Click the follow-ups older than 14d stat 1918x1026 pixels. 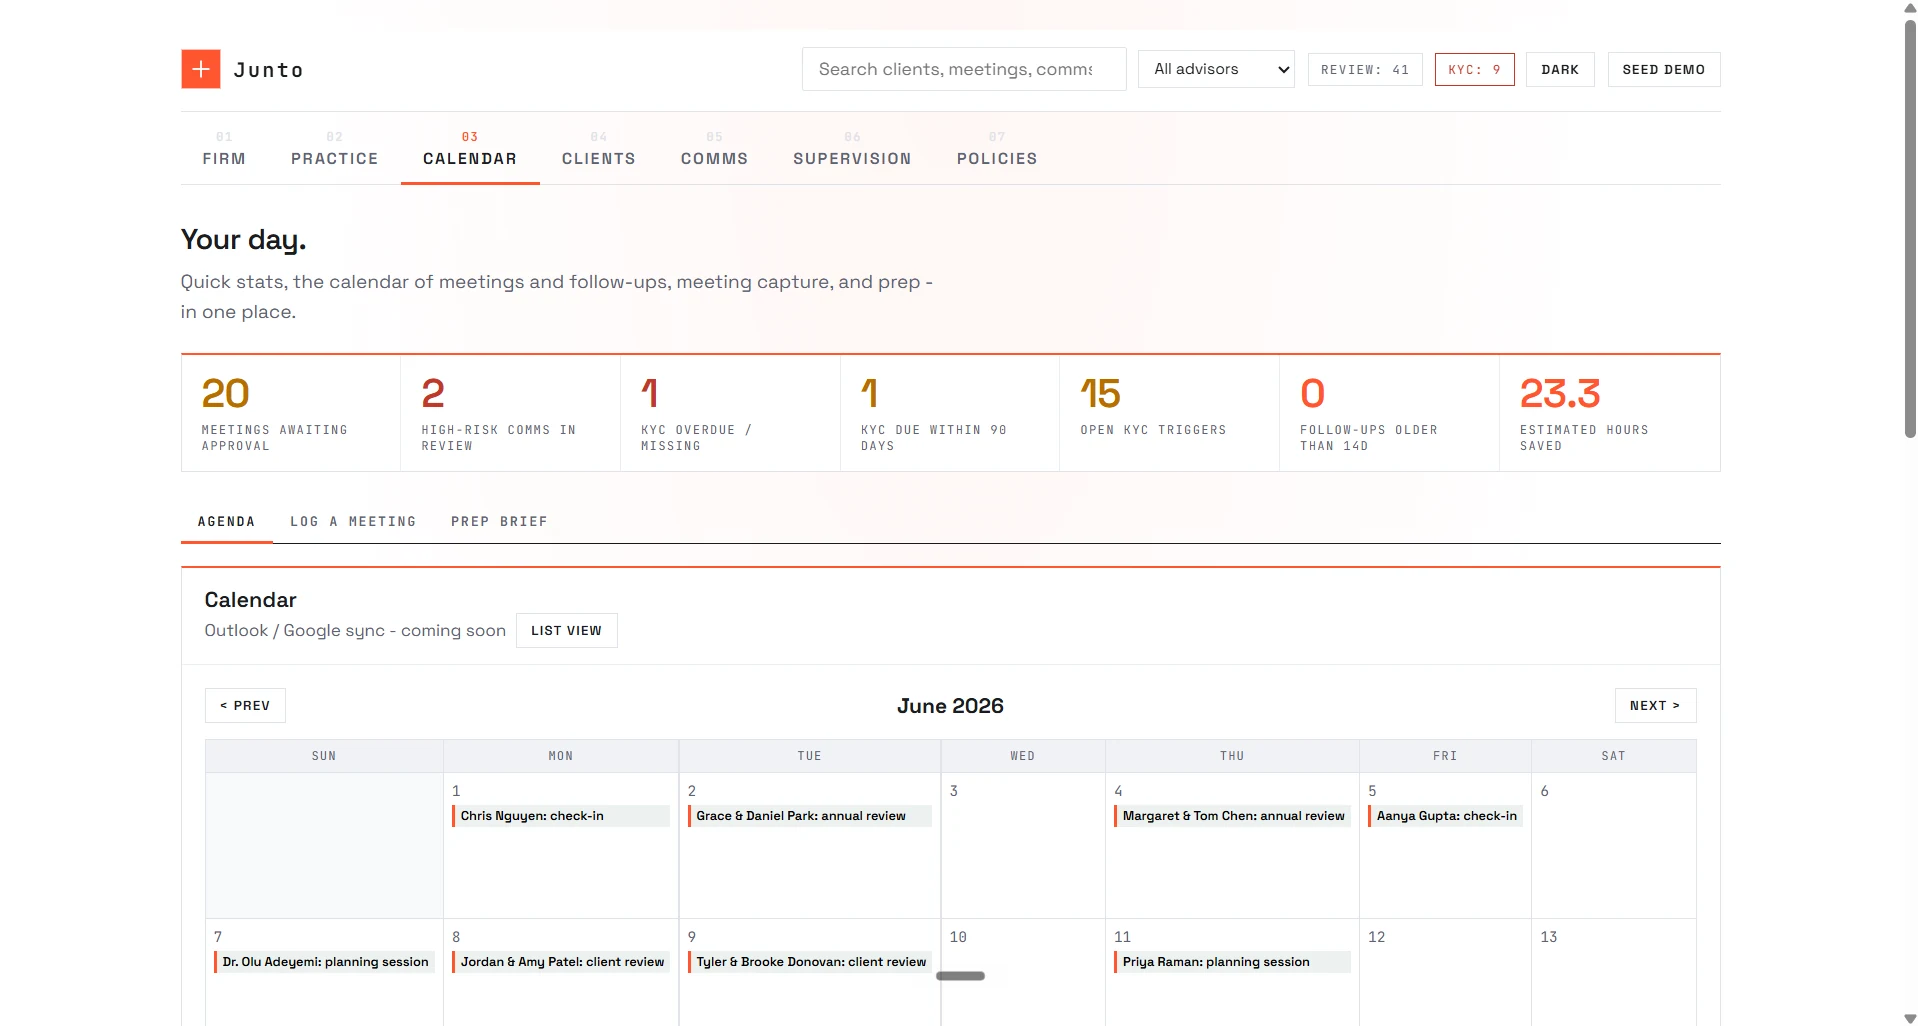coord(1389,413)
